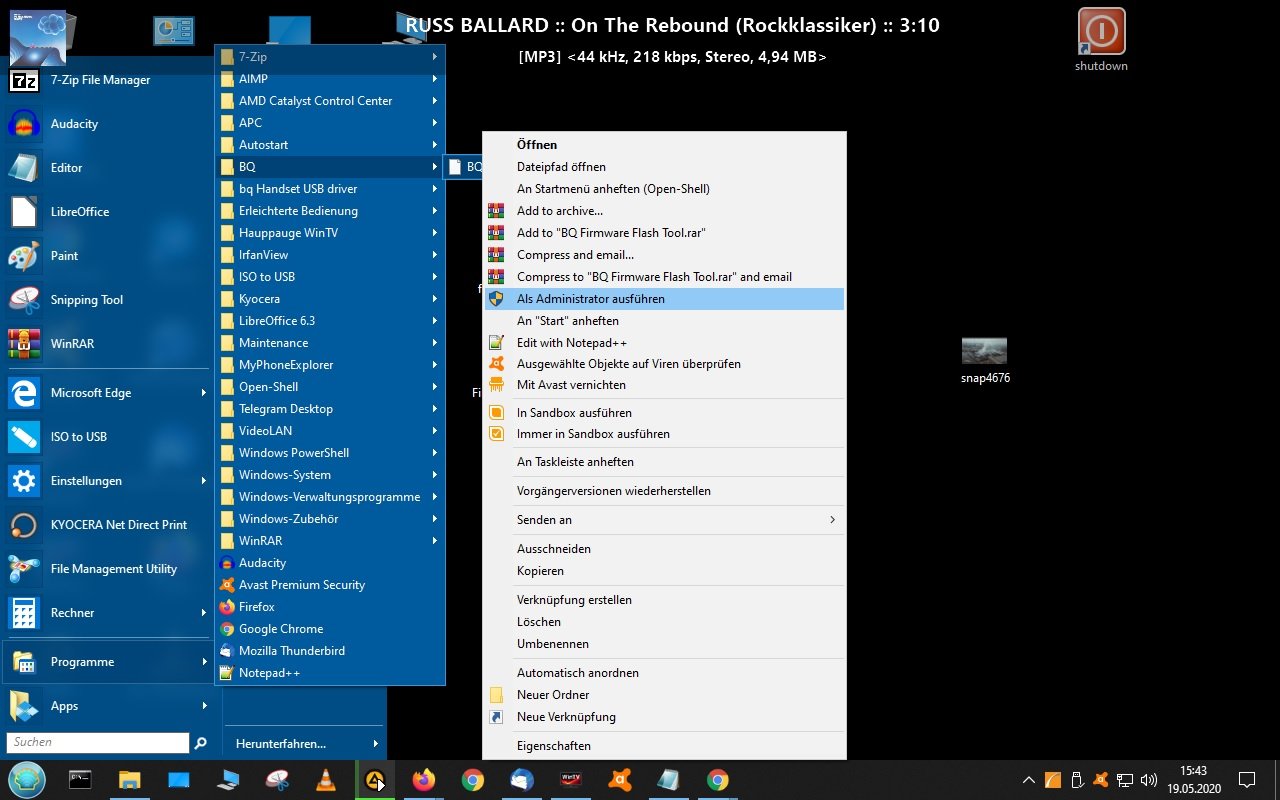Choose Umbenennen in context menu

[664, 644]
